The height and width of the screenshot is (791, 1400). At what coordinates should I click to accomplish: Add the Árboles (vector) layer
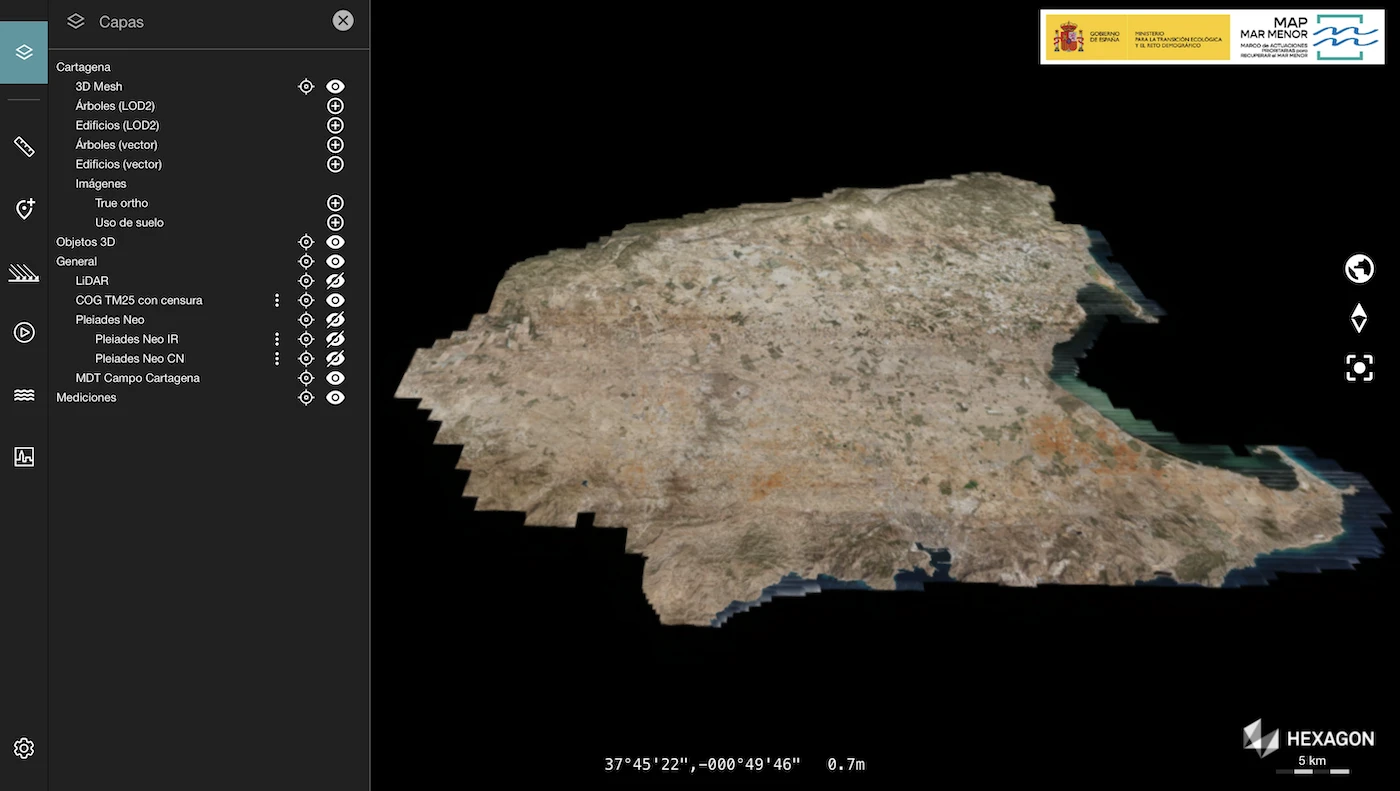(335, 145)
